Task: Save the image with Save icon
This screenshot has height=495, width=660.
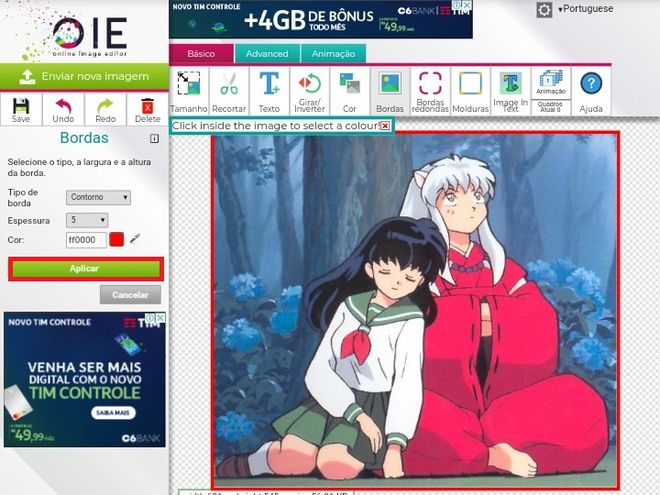Action: (21, 109)
